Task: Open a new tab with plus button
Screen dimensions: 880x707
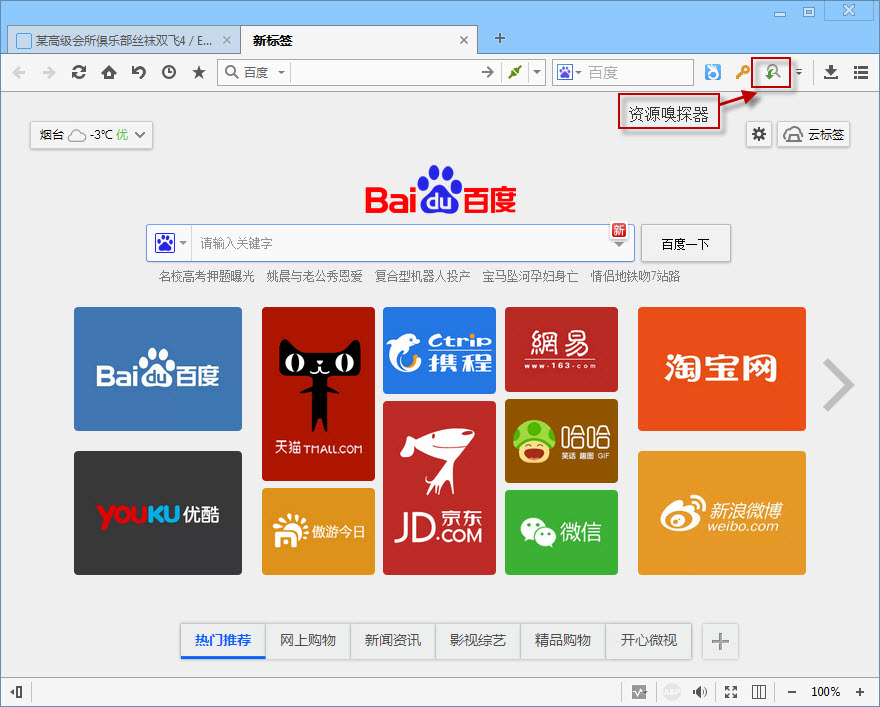Action: pos(499,38)
